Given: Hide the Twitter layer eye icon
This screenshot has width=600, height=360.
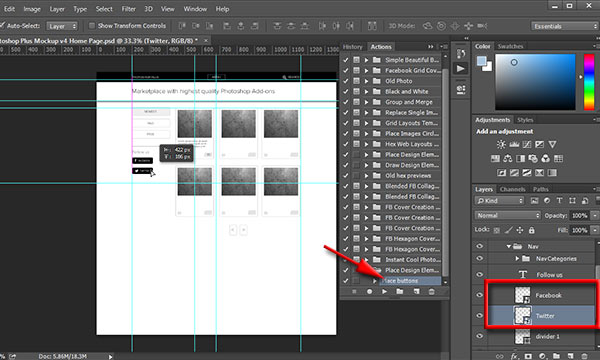Looking at the screenshot, I should [x=480, y=316].
